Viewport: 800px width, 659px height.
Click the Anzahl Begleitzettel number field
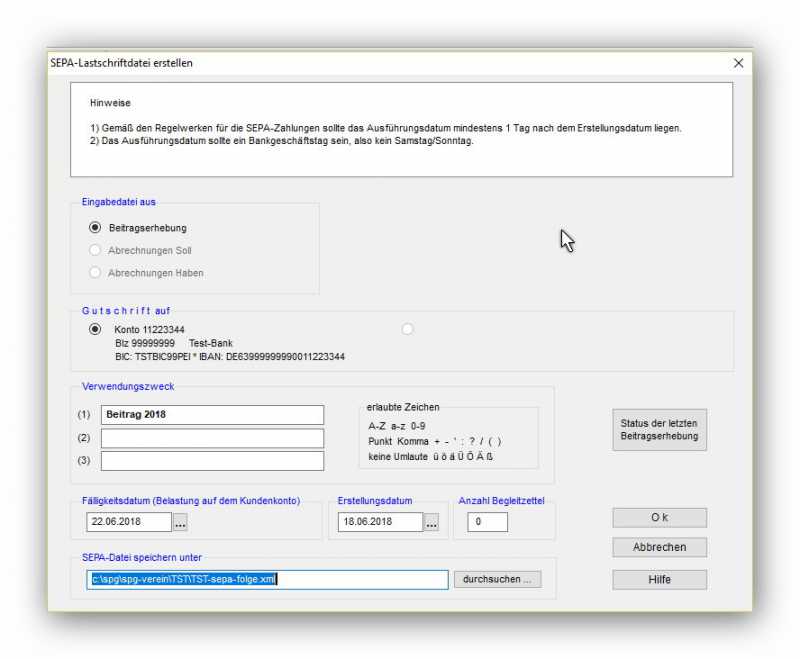[487, 522]
